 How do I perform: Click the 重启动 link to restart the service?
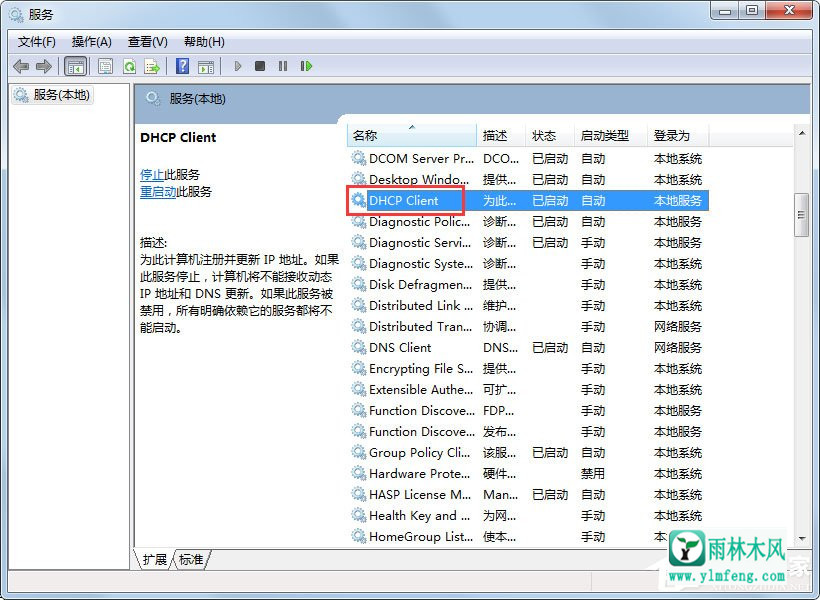[x=158, y=192]
